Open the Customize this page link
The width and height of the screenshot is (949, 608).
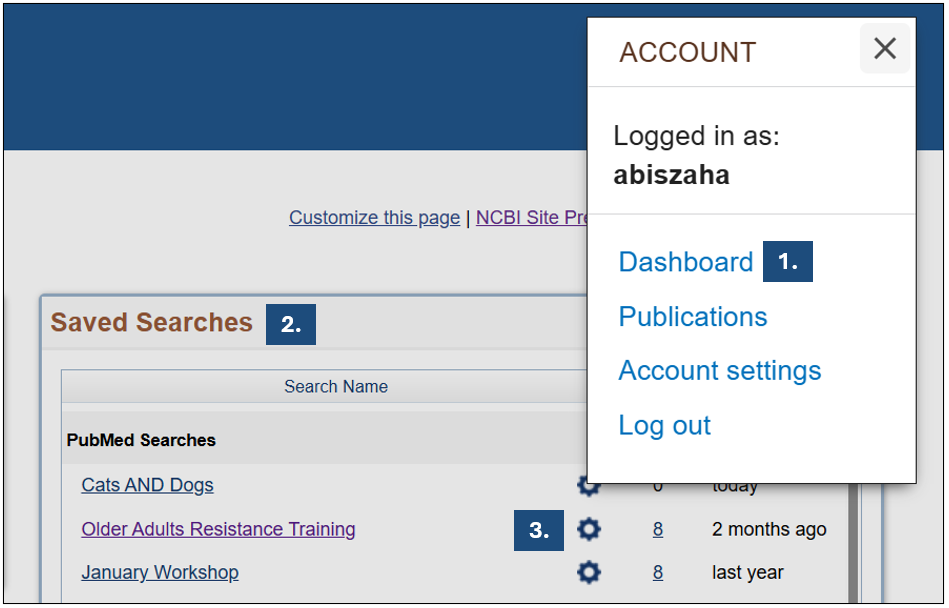tap(374, 217)
